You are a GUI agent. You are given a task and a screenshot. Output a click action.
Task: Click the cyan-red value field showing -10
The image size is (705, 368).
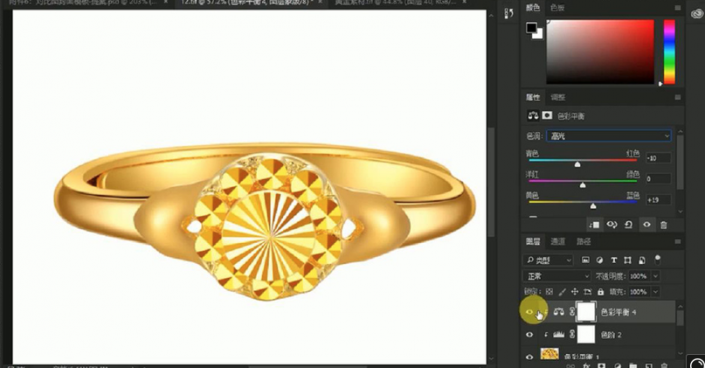pos(658,158)
